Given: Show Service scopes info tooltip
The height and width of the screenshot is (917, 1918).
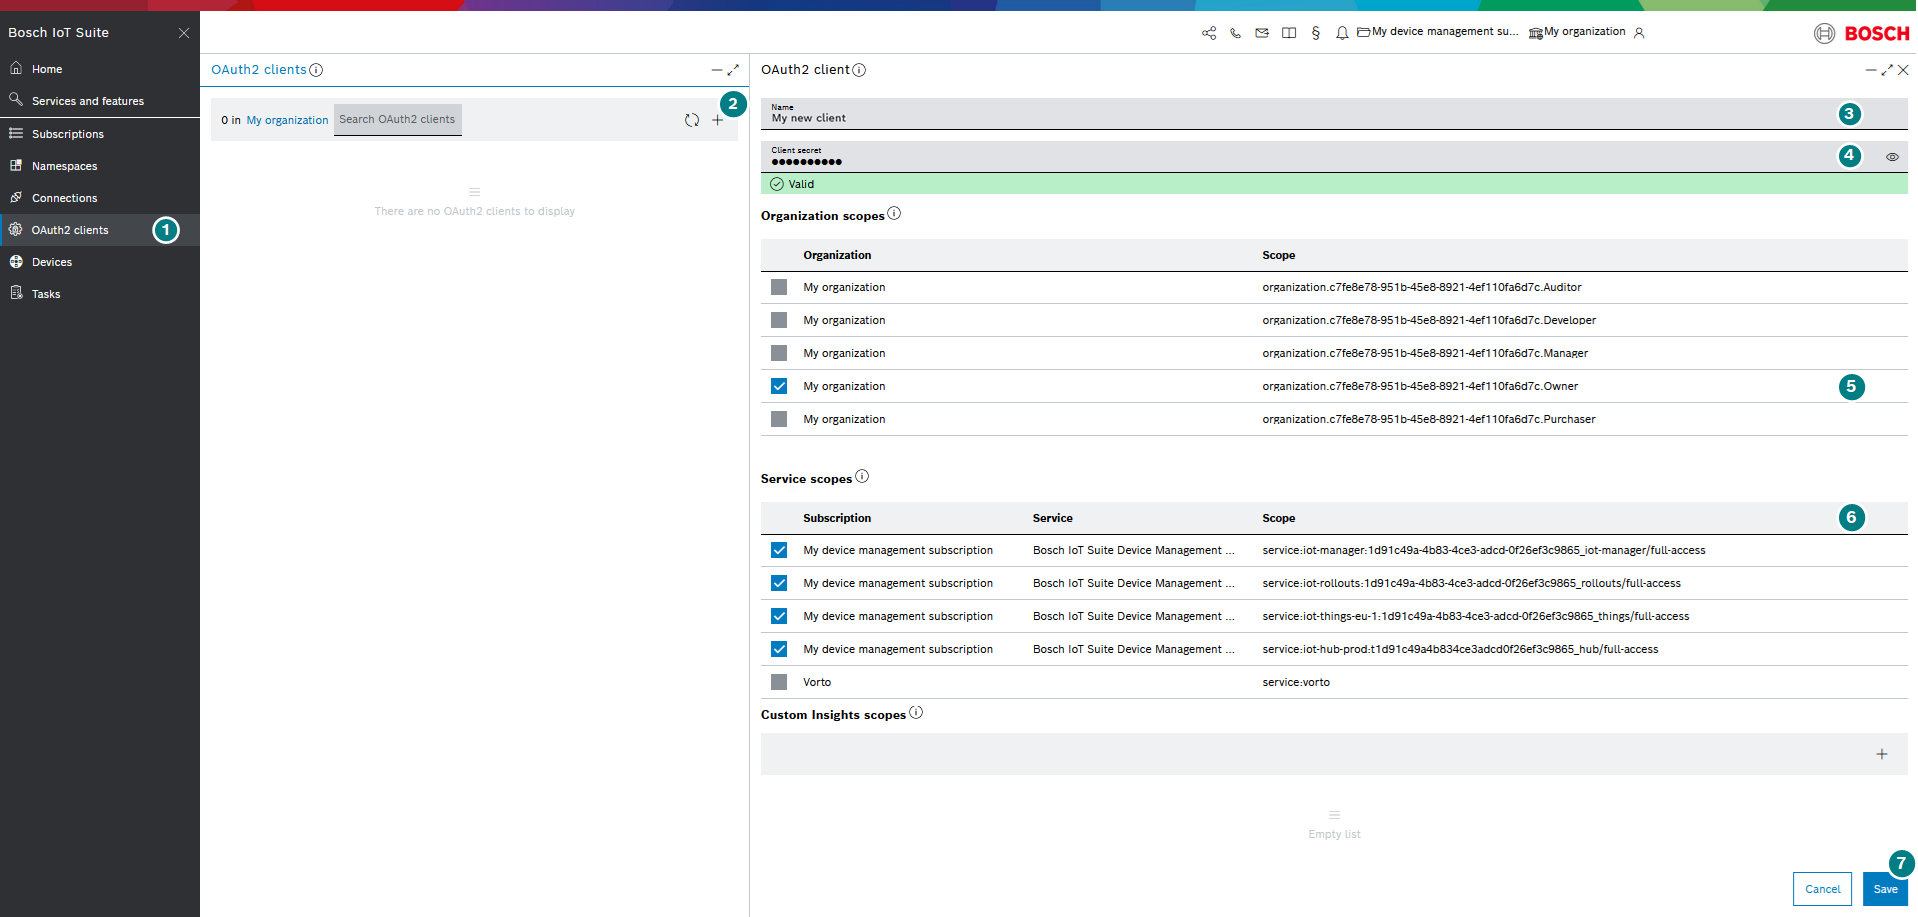Looking at the screenshot, I should pos(862,476).
